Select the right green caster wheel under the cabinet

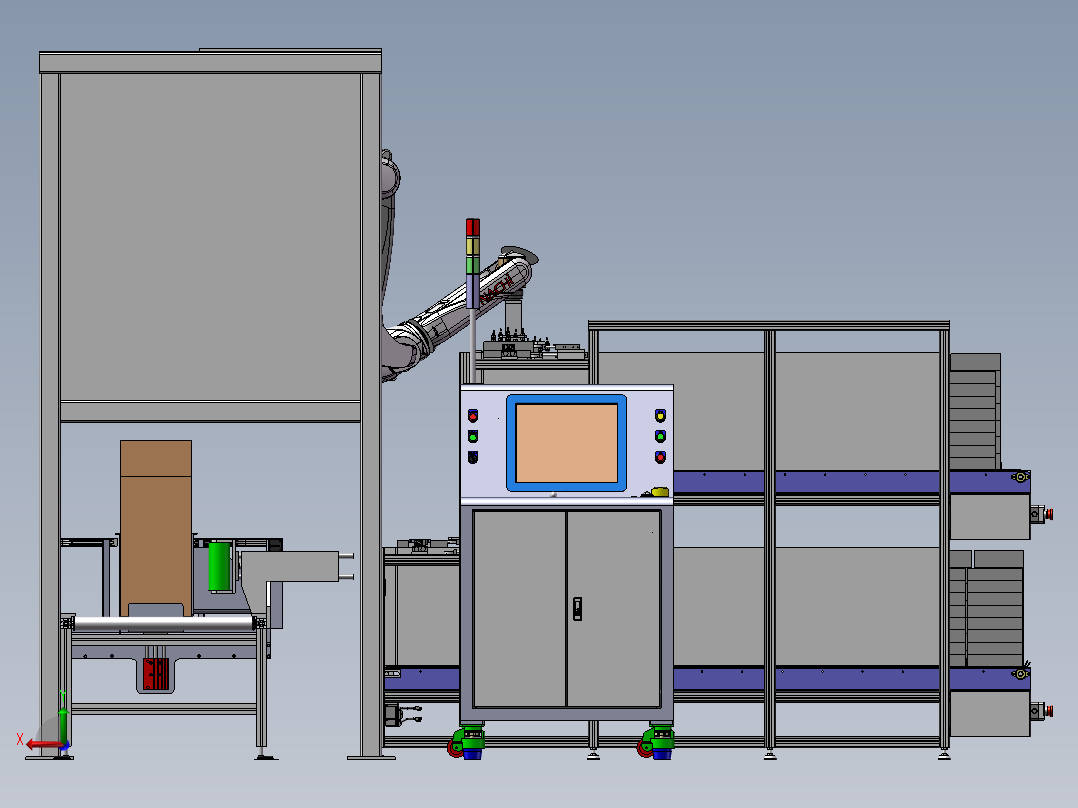point(657,741)
